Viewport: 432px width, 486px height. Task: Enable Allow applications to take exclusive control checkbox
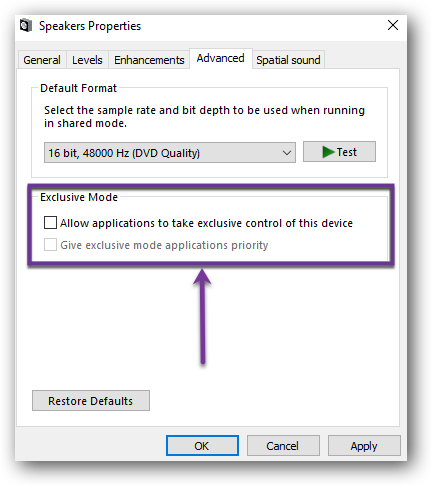pos(50,222)
